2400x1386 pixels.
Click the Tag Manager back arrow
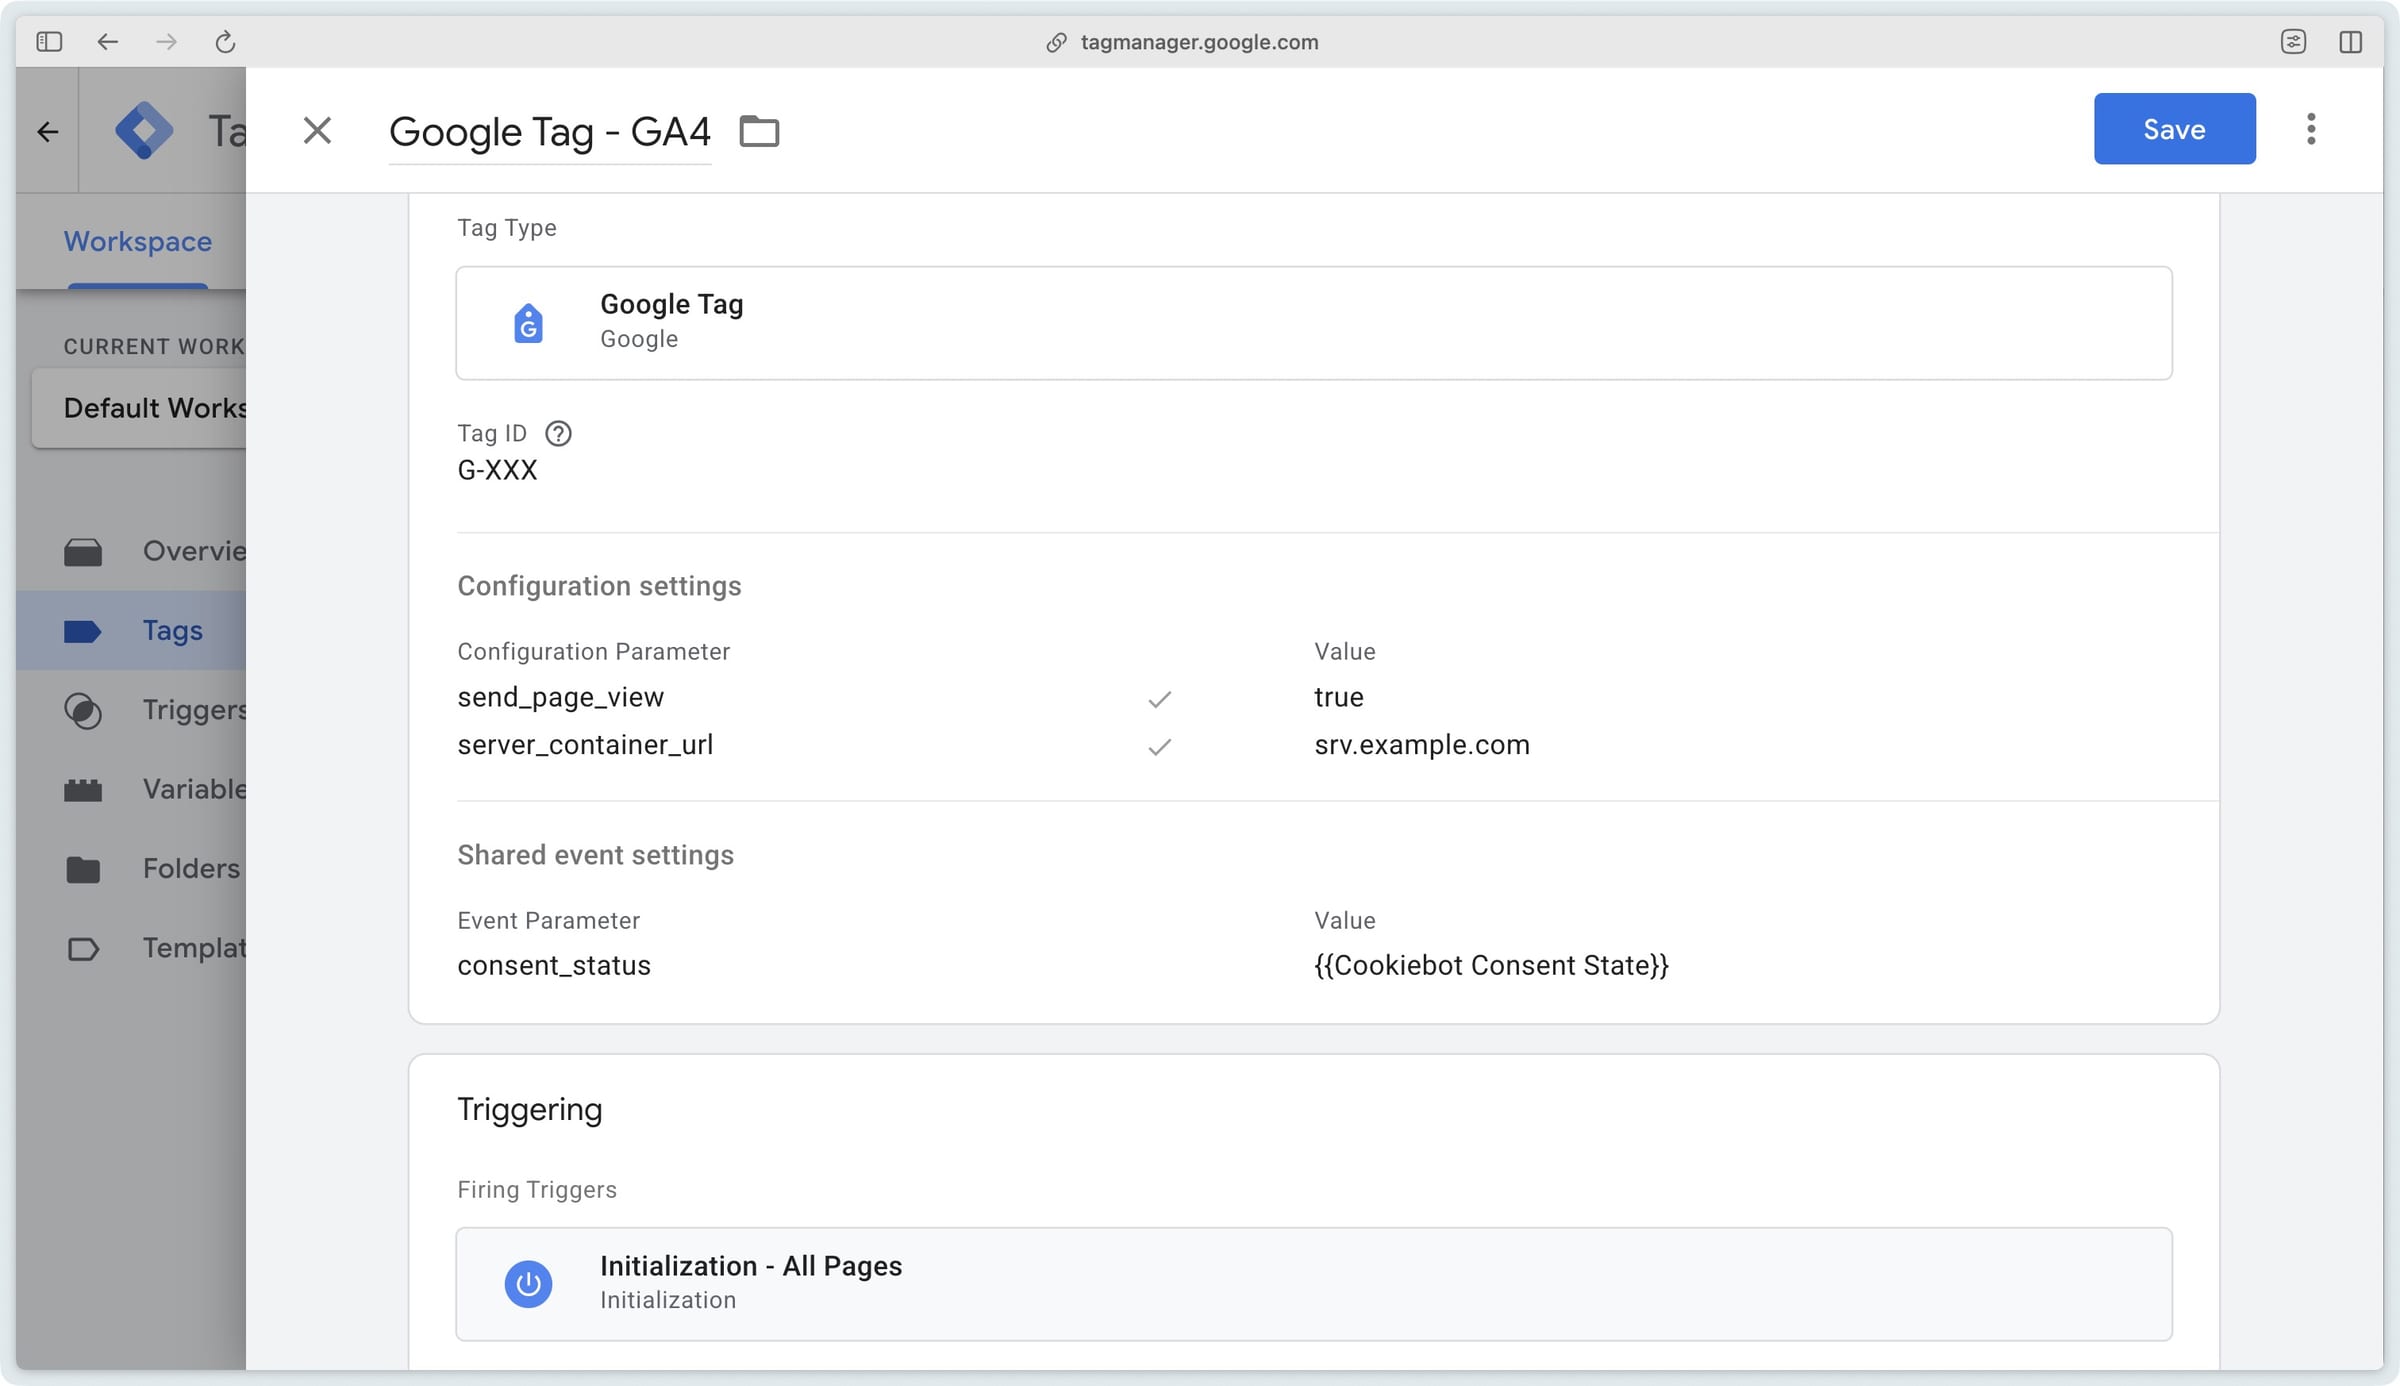tap(47, 131)
